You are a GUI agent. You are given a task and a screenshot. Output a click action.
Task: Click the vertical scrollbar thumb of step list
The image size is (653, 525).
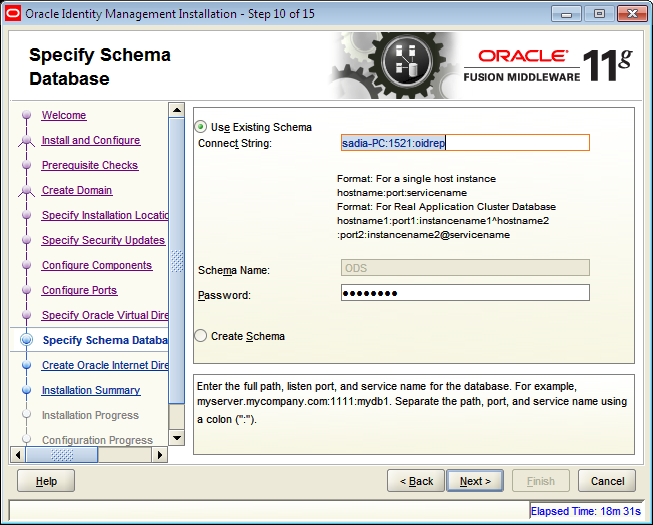pyautogui.click(x=177, y=261)
